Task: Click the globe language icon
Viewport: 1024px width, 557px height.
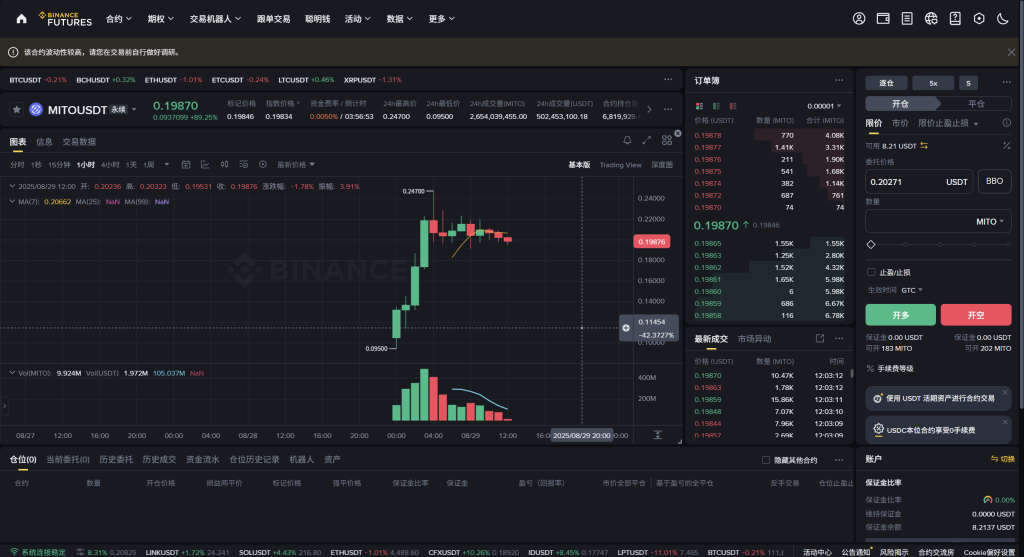Action: 931,19
